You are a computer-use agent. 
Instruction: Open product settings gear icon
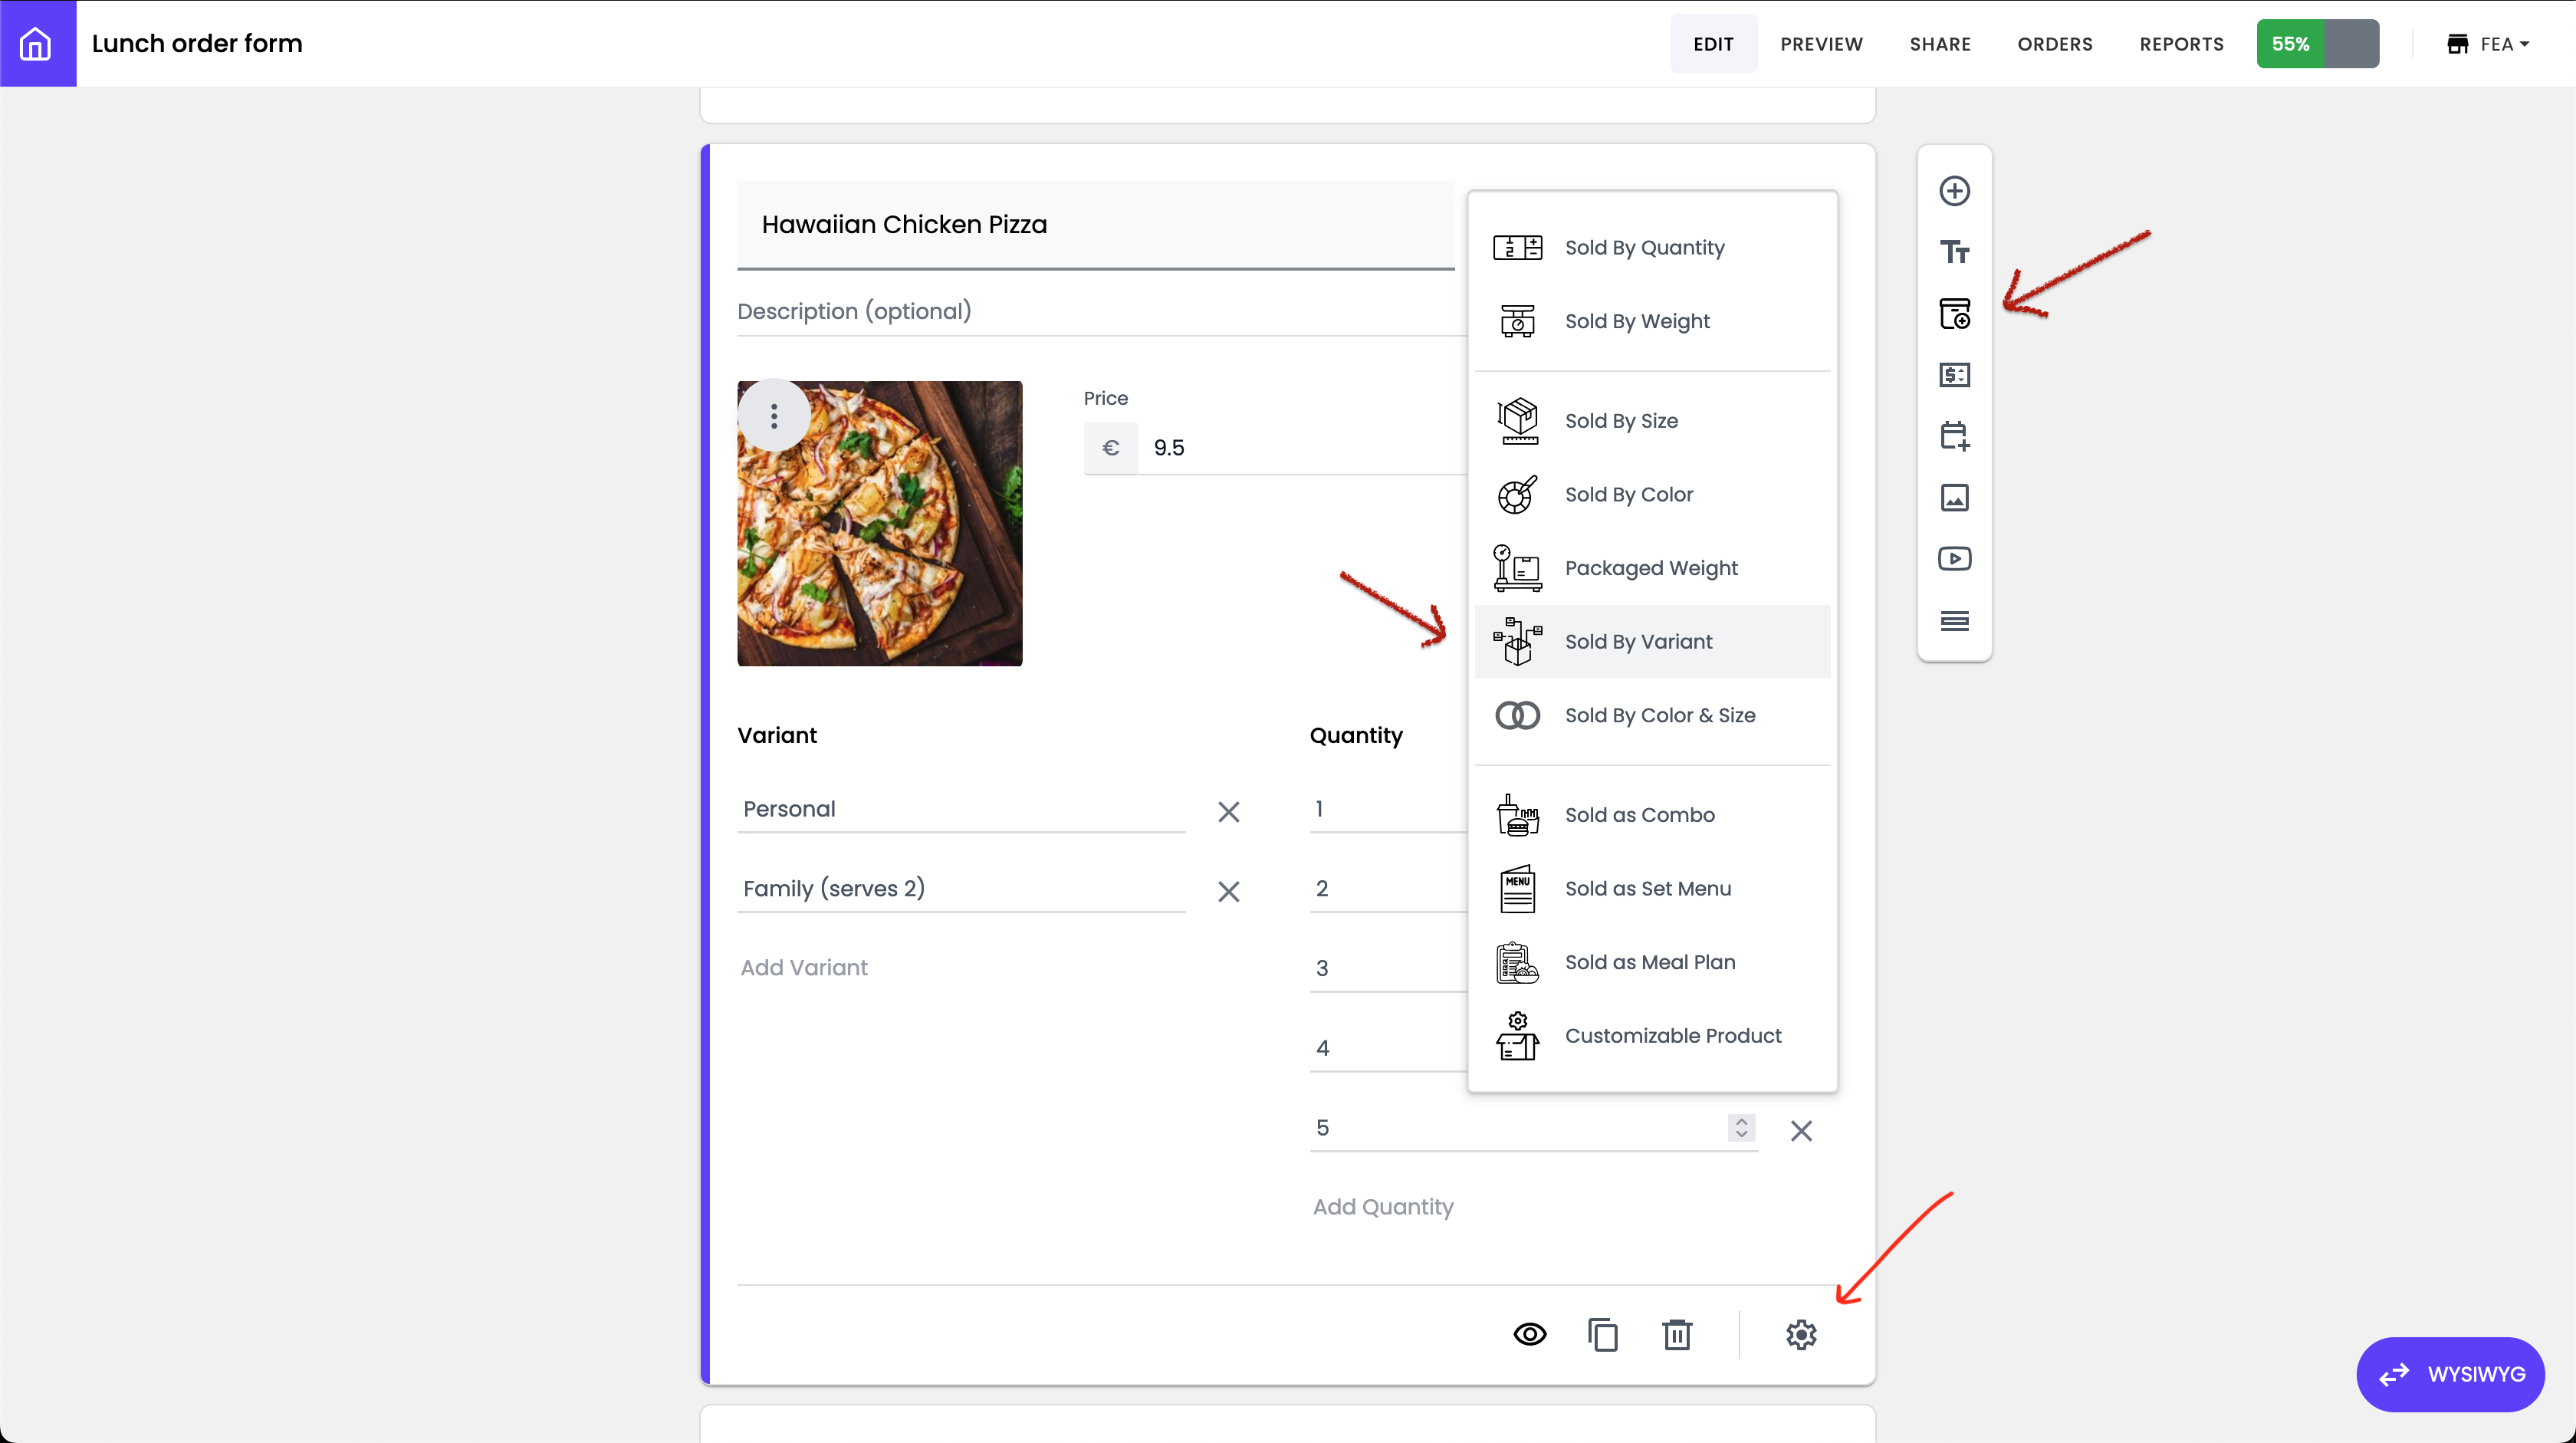[x=1801, y=1334]
